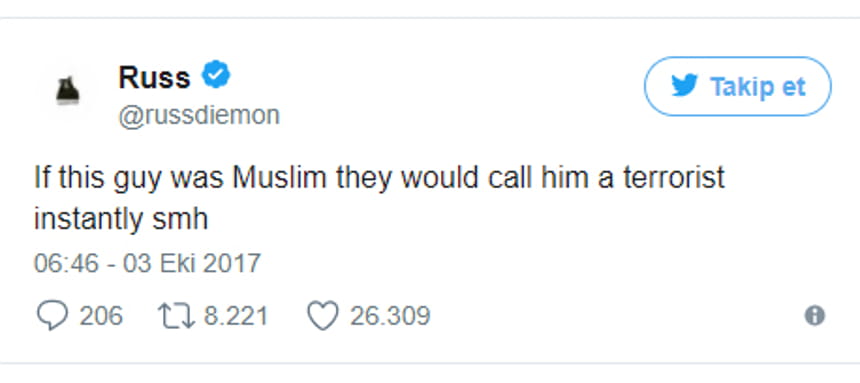Click the blue verified badge next to Russ
The height and width of the screenshot is (383, 860).
(217, 75)
